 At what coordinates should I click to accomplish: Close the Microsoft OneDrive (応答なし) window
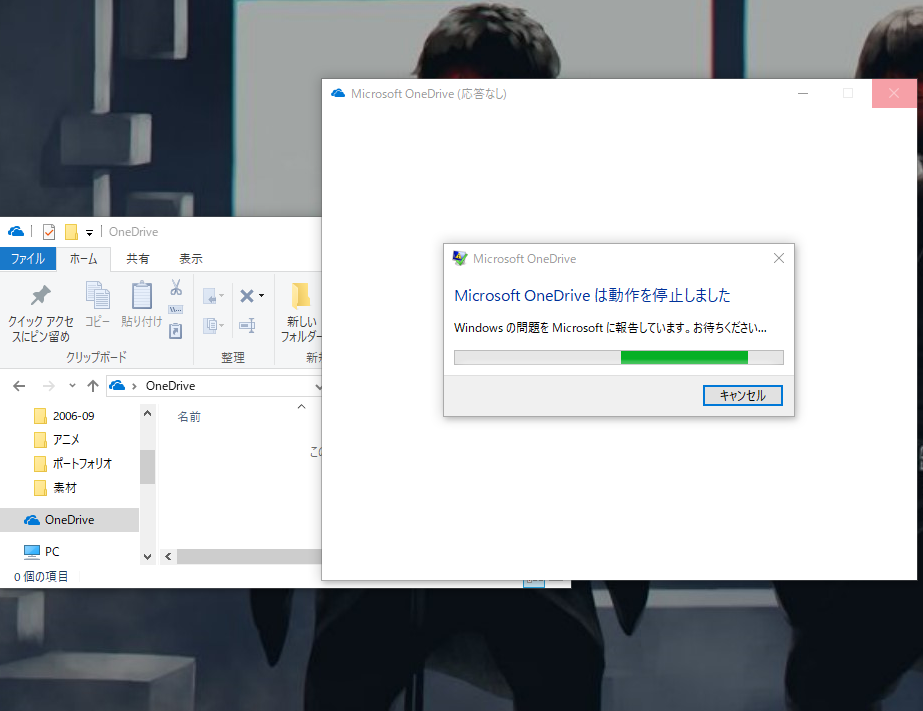(894, 94)
